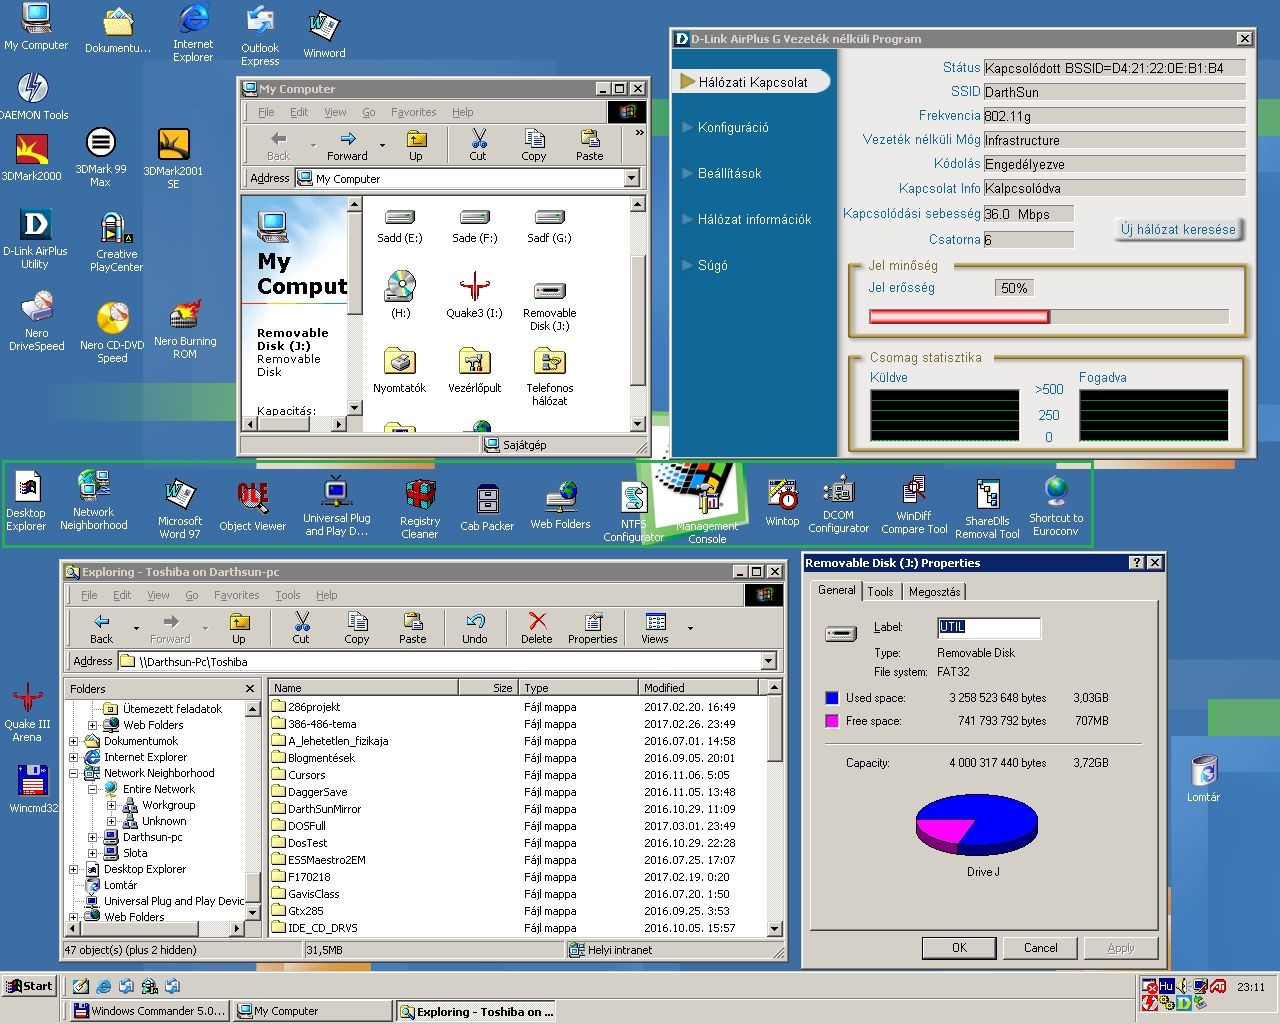Image resolution: width=1280 pixels, height=1024 pixels.
Task: Click the Cut toolbar button in My Computer
Action: tap(478, 145)
